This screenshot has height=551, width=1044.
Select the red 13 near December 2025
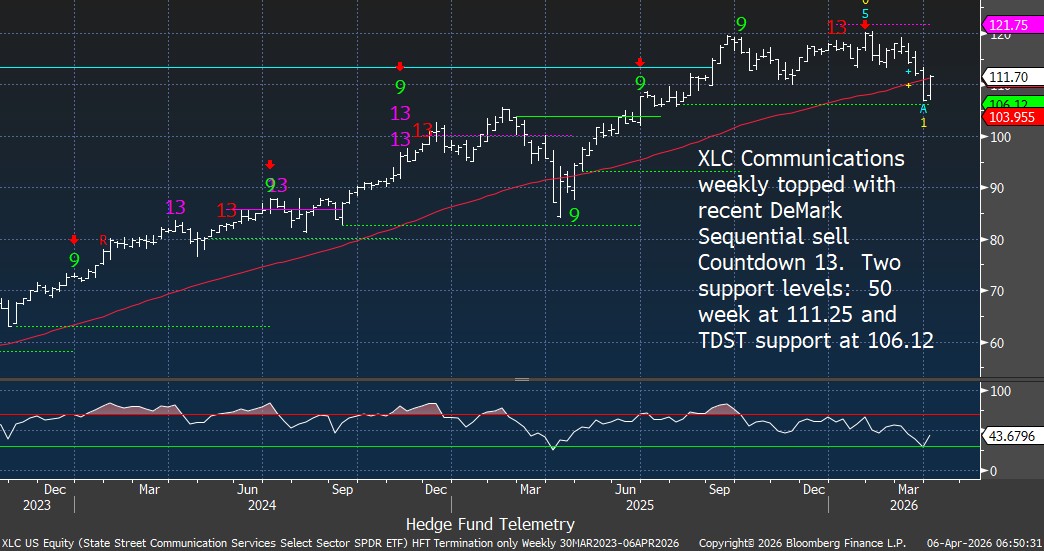point(838,27)
